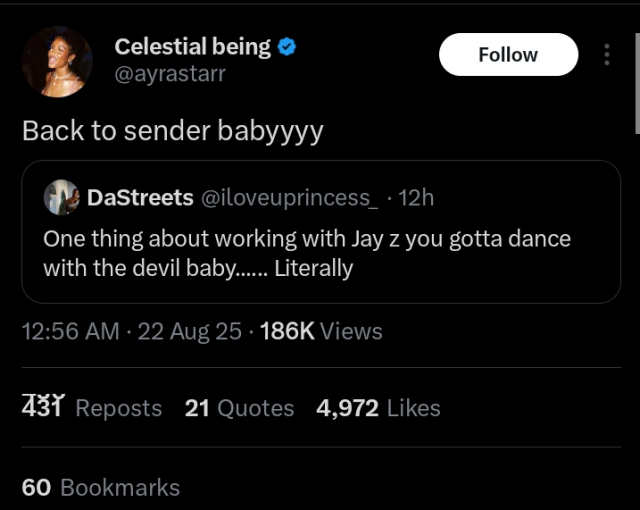Click the 12h timestamp on quoted post
The image size is (640, 510).
(416, 197)
